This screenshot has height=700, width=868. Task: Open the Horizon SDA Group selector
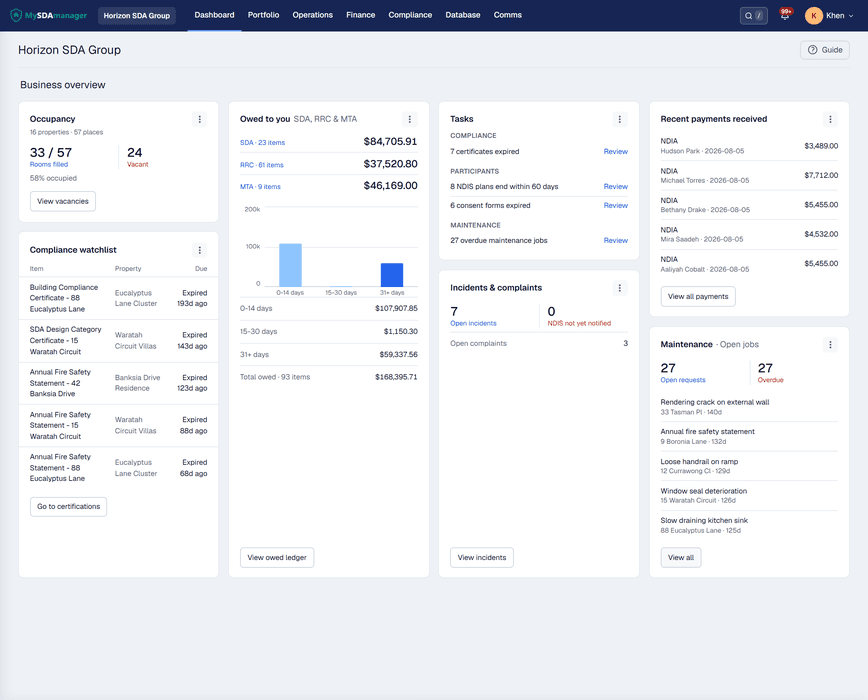pyautogui.click(x=137, y=15)
